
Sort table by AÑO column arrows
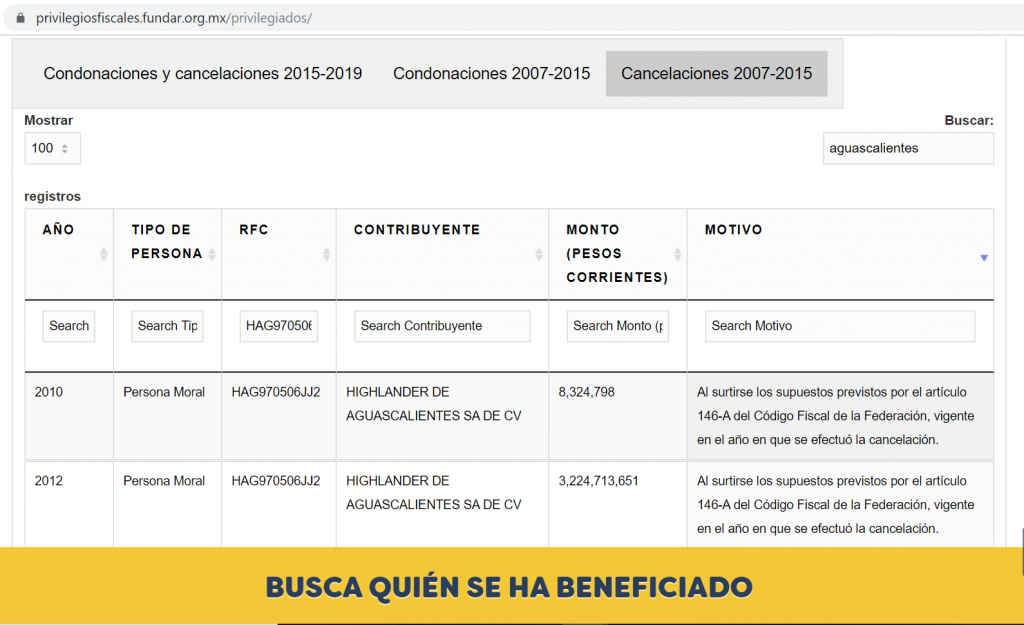(x=104, y=255)
